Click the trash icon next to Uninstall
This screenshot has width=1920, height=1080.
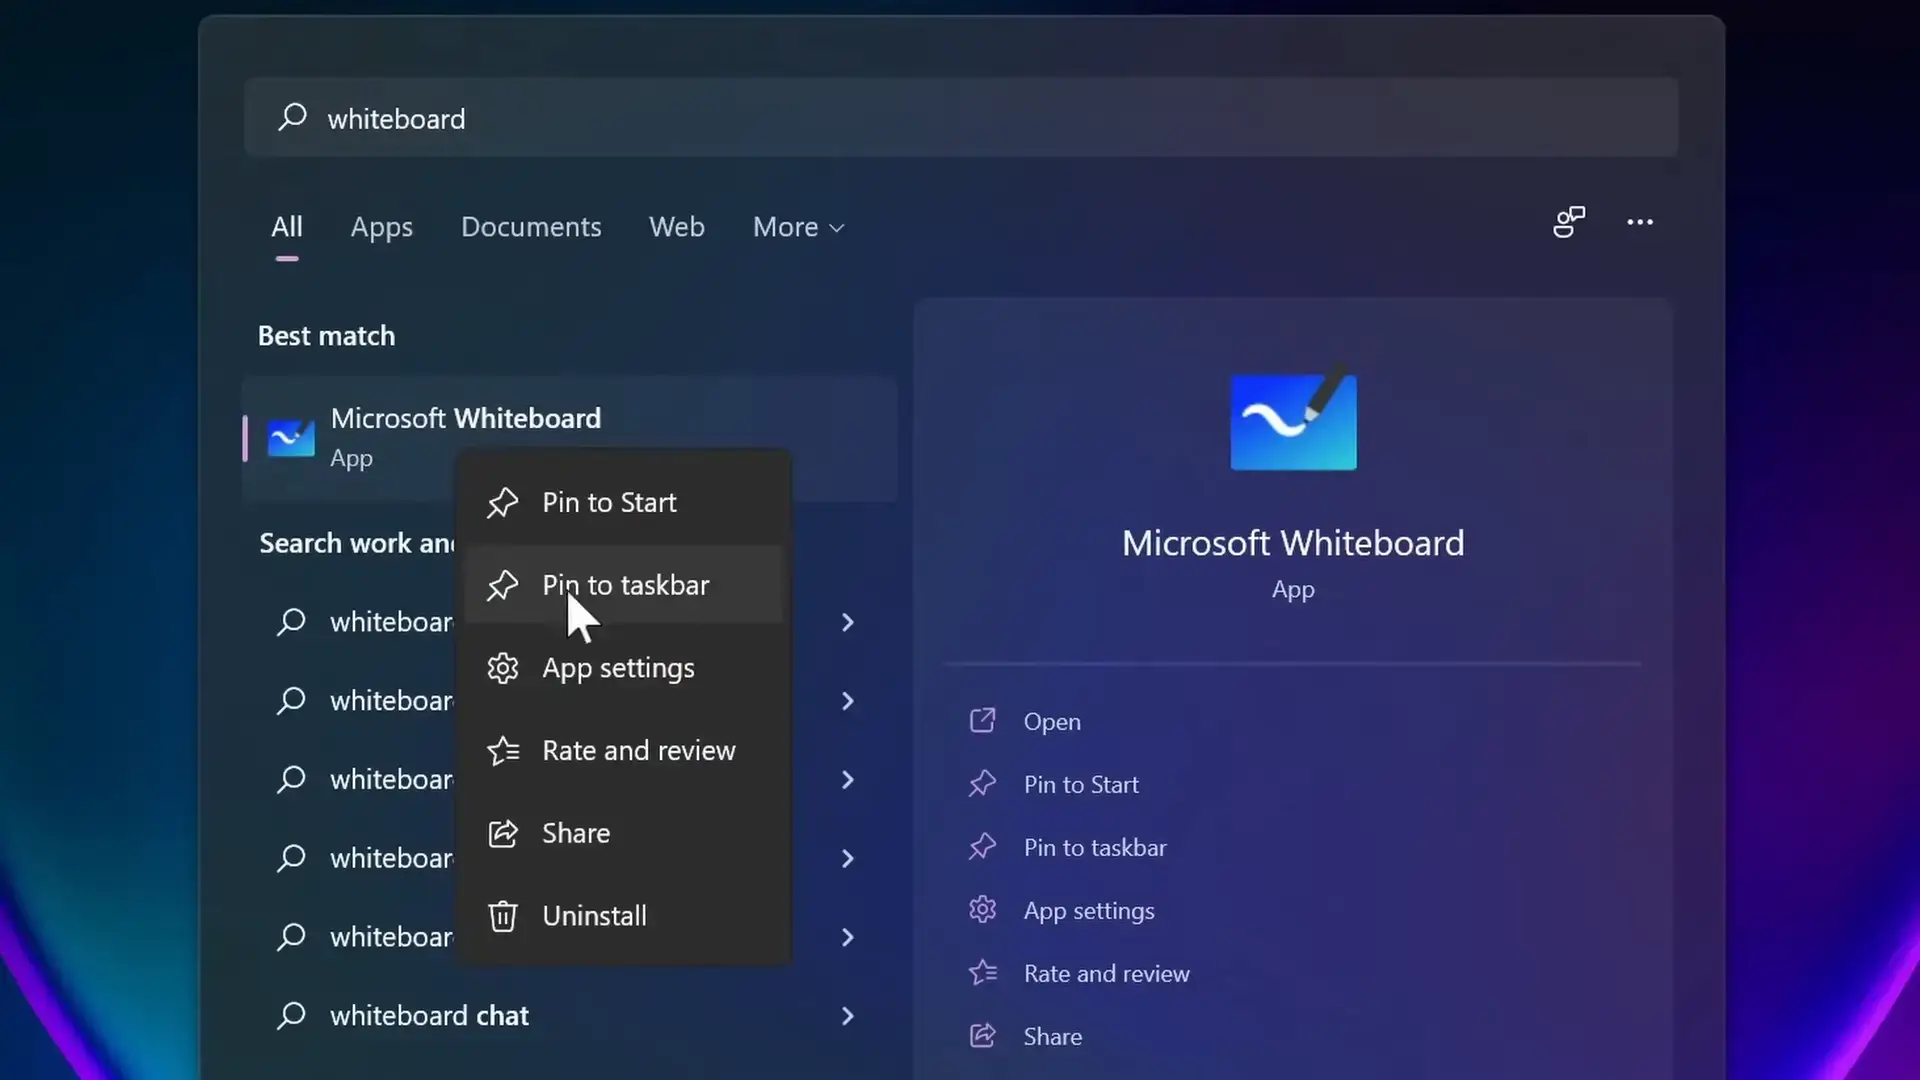tap(502, 916)
